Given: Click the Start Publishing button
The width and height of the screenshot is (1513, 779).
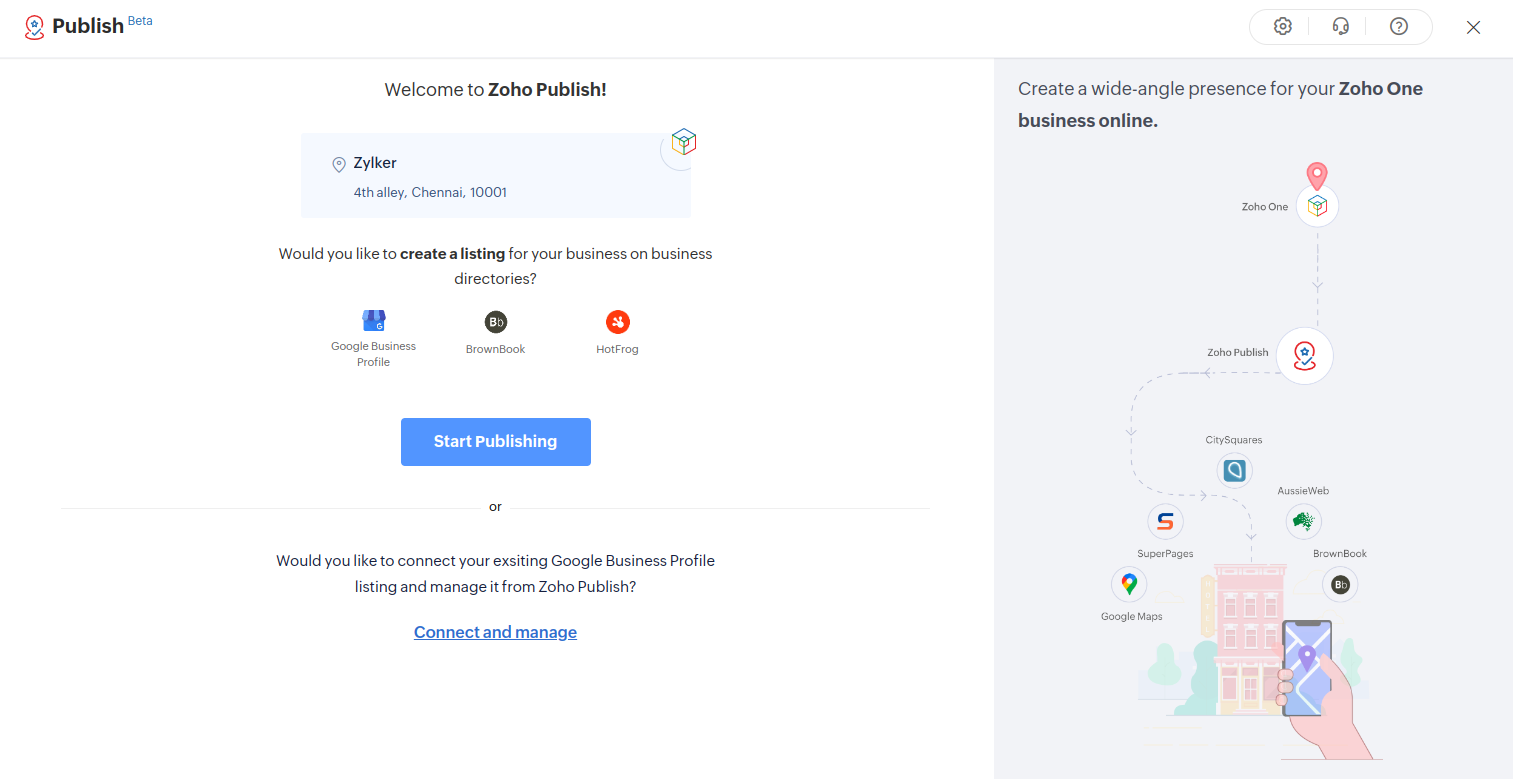Looking at the screenshot, I should click(496, 442).
